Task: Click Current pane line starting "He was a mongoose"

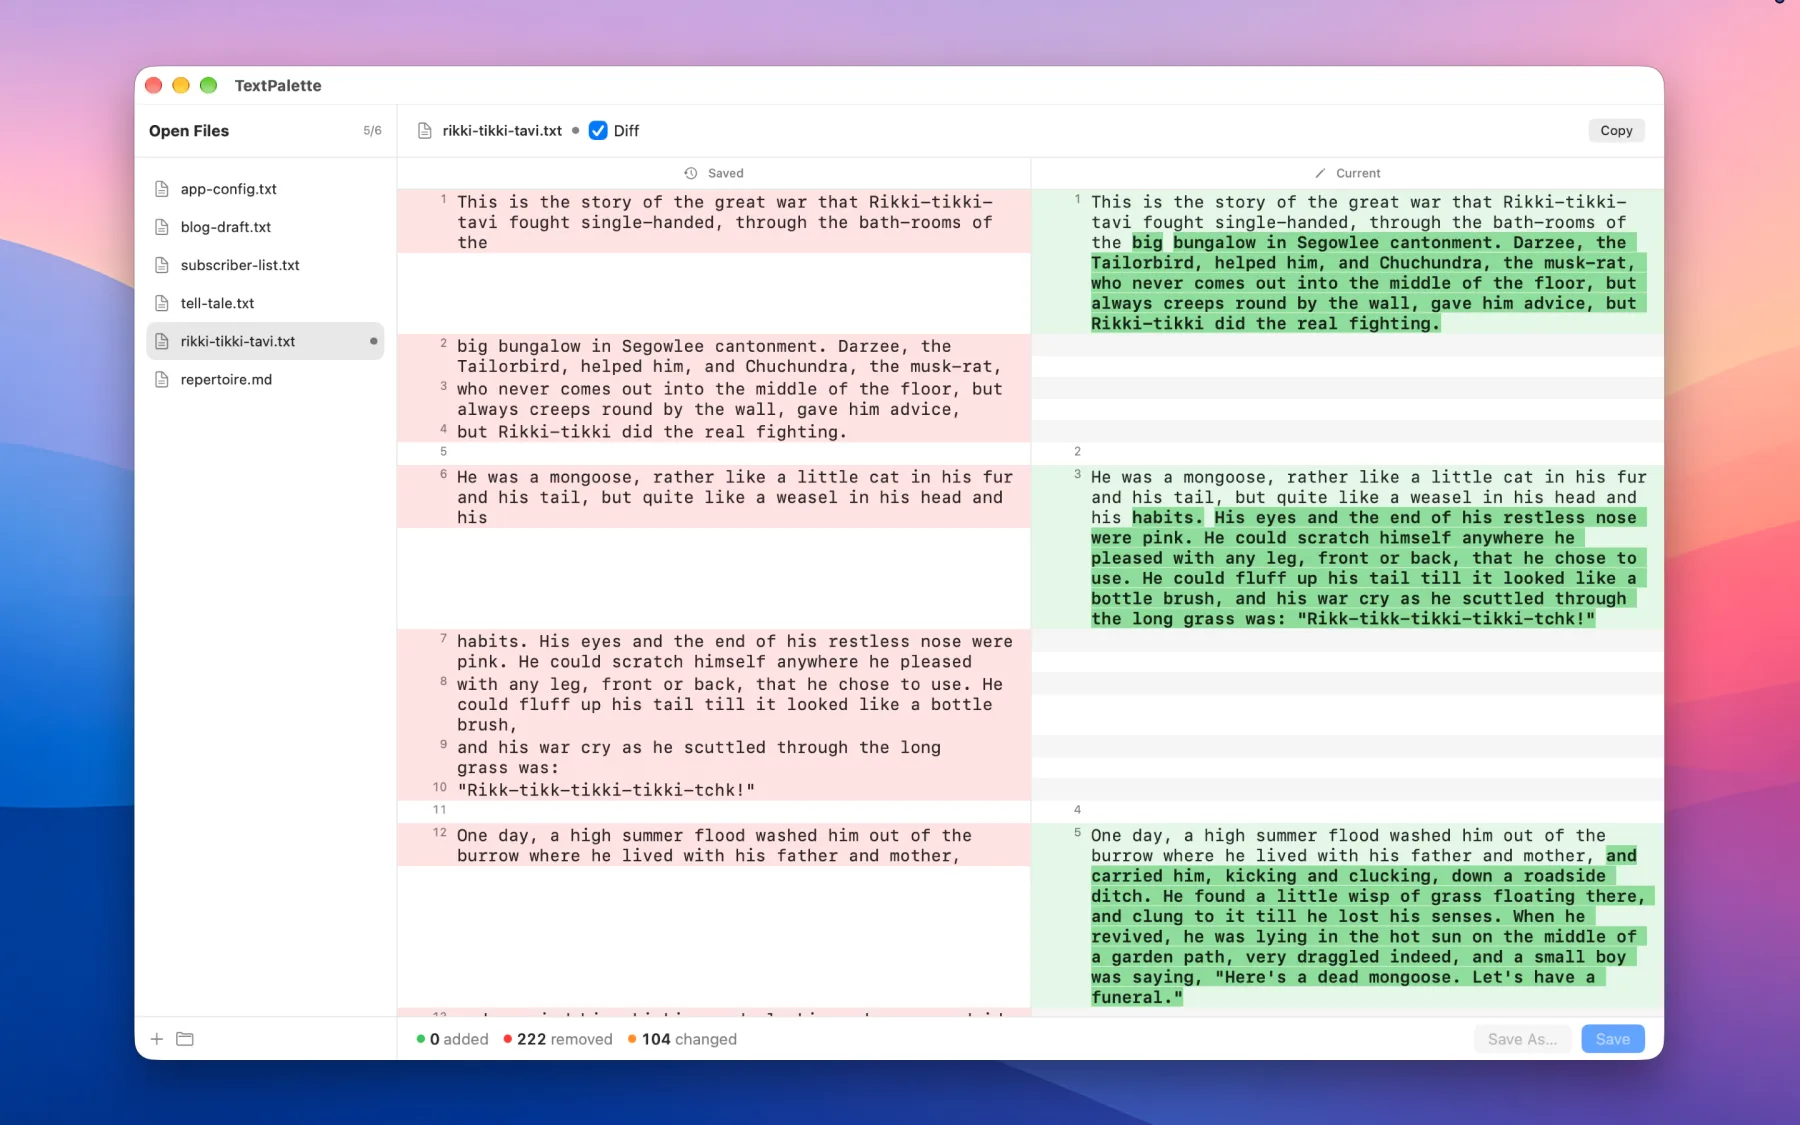Action: click(x=1347, y=547)
